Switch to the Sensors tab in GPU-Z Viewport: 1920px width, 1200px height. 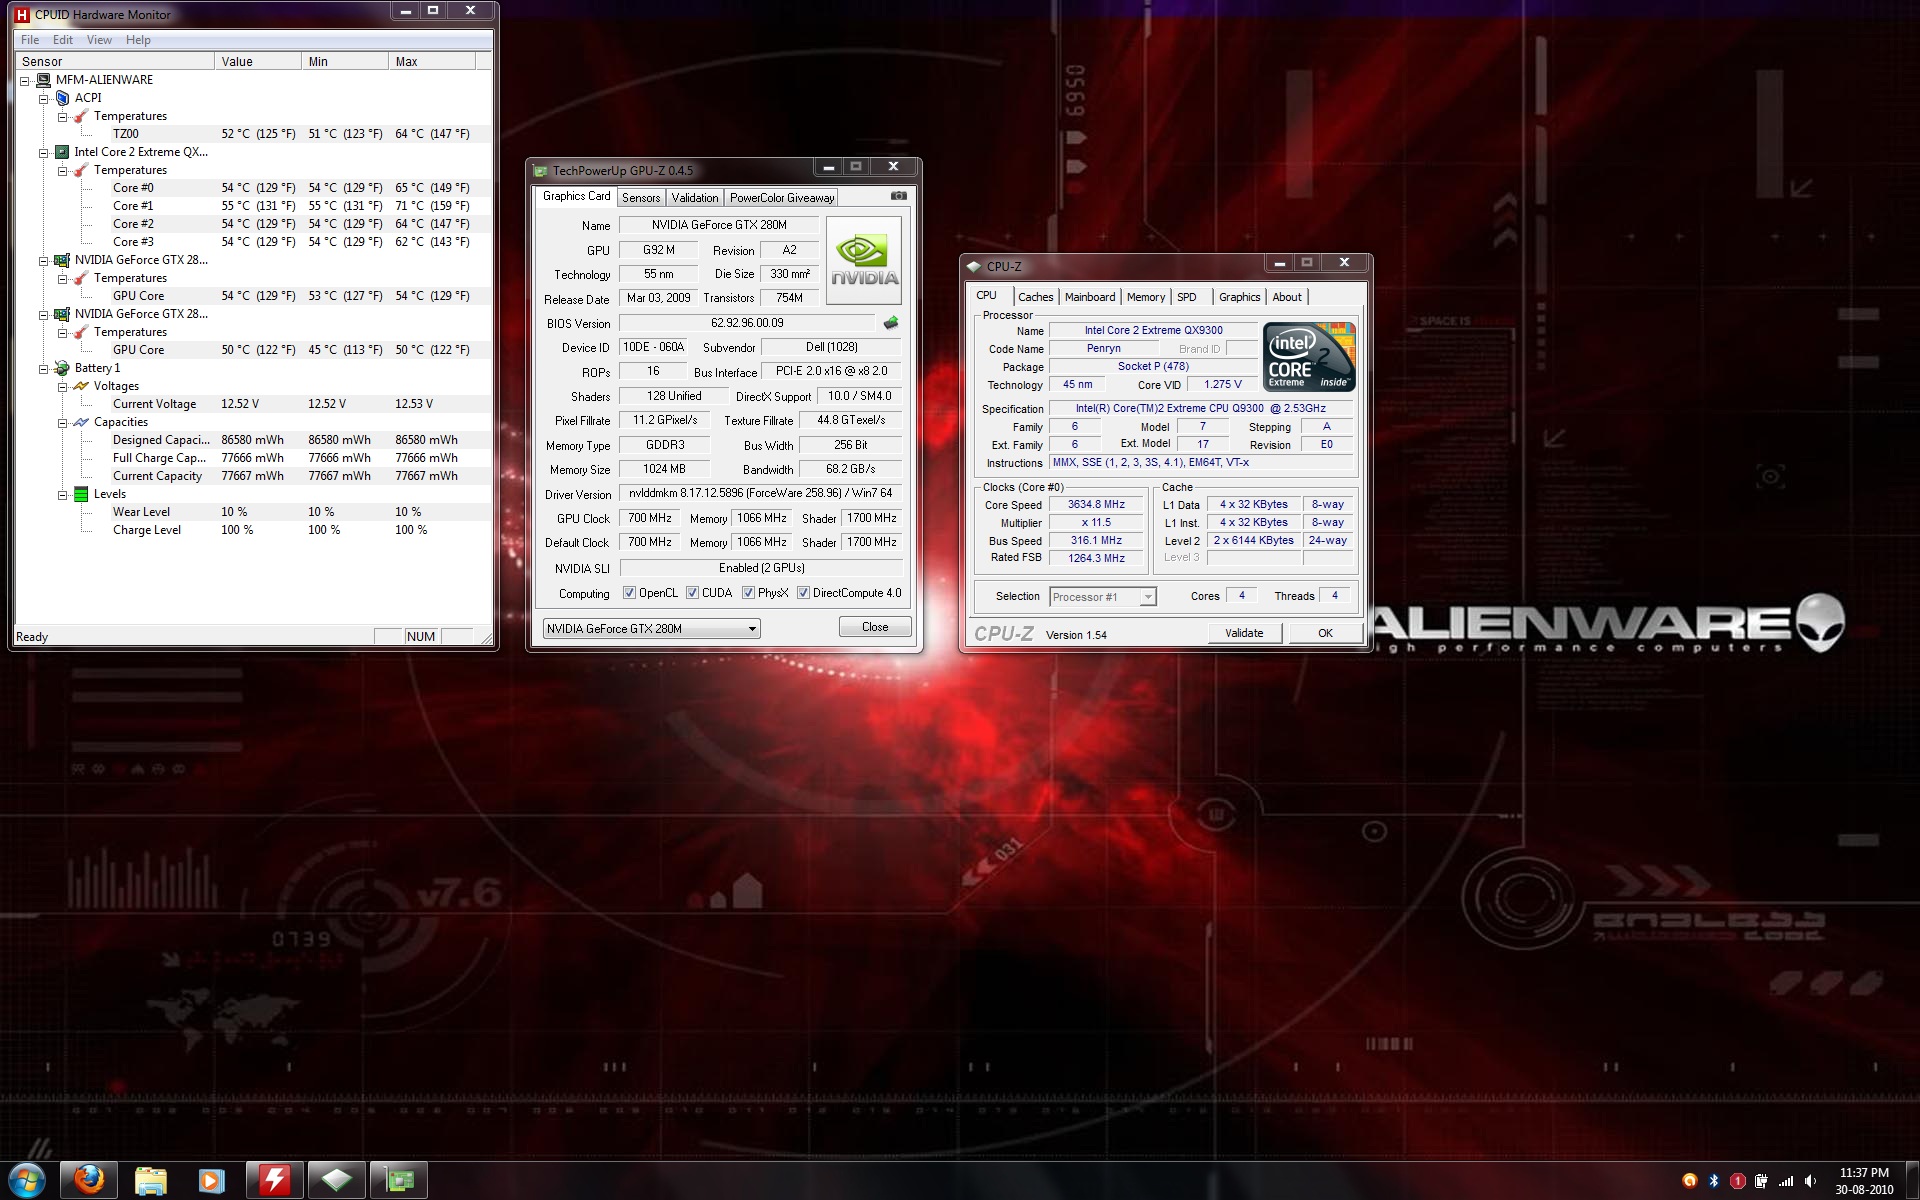coord(641,198)
